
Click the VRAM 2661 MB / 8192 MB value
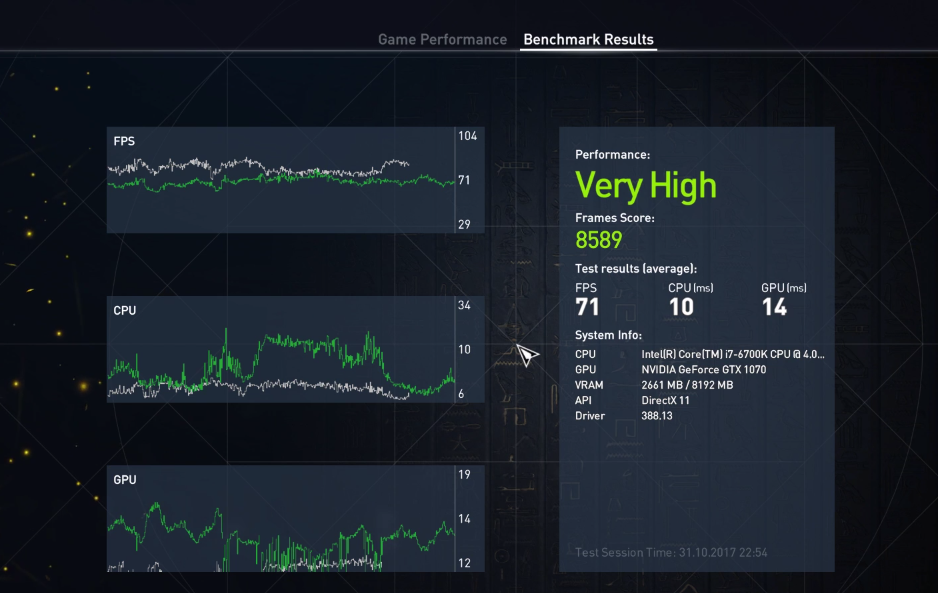(687, 385)
